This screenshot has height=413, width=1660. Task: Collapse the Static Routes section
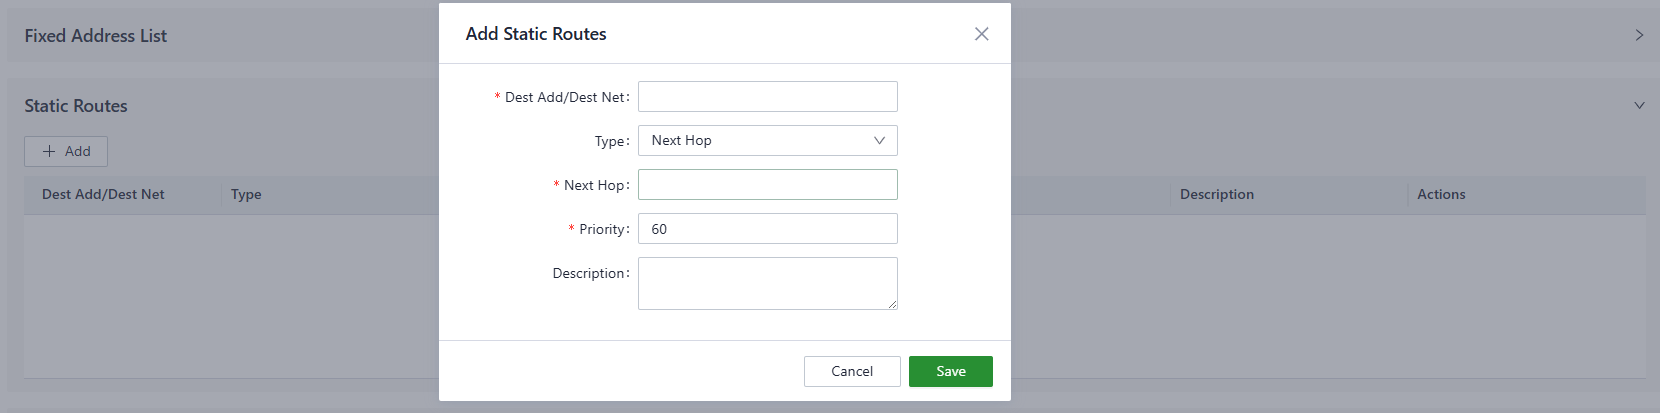[1639, 105]
